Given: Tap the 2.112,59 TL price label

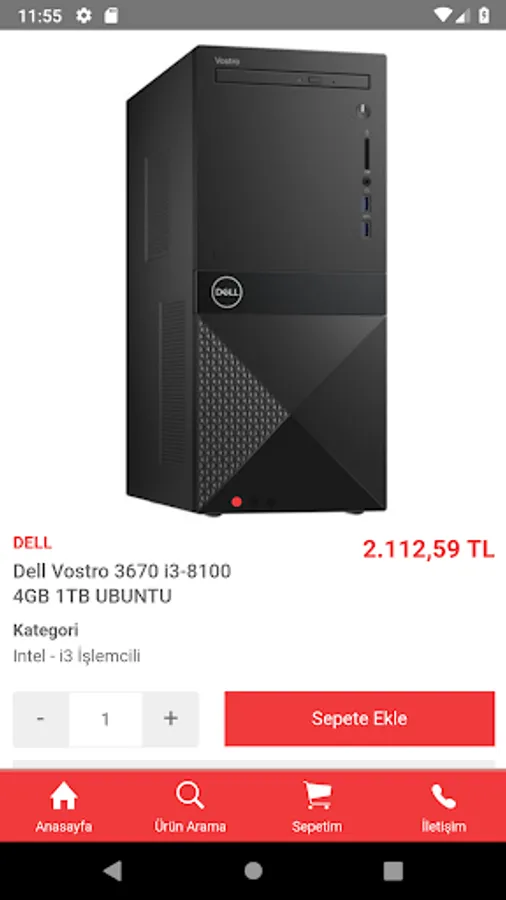Looking at the screenshot, I should click(x=428, y=549).
